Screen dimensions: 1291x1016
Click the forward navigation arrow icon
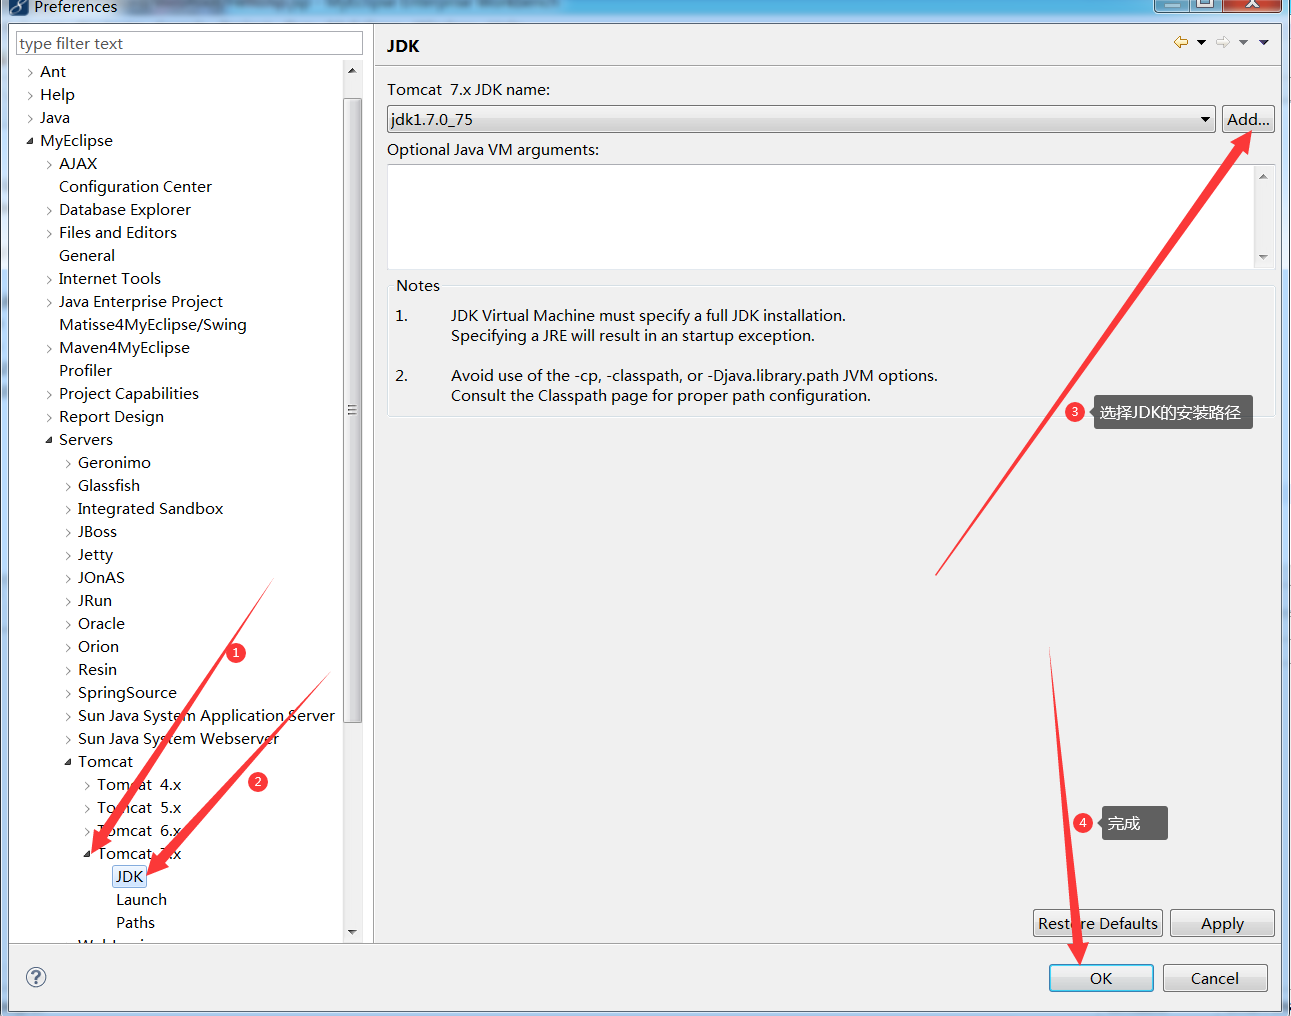tap(1223, 42)
